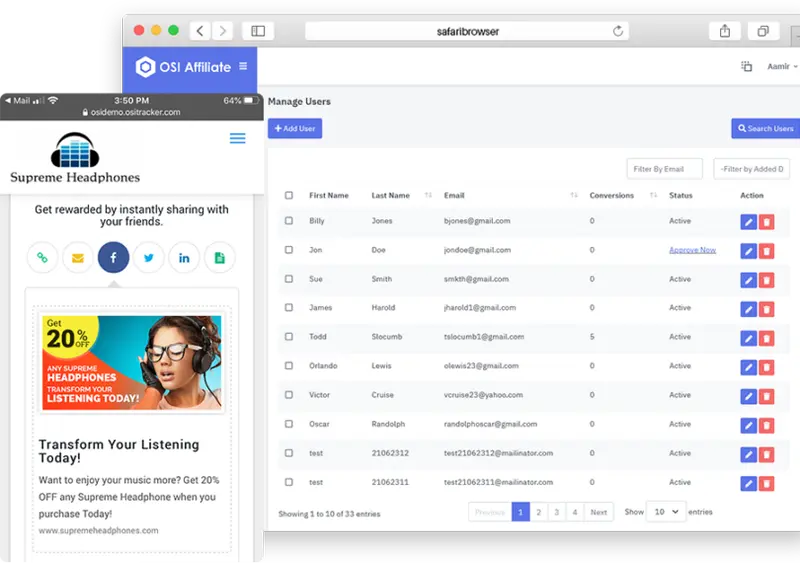The width and height of the screenshot is (800, 563).
Task: Click the Filter By Email input field
Action: (x=664, y=169)
